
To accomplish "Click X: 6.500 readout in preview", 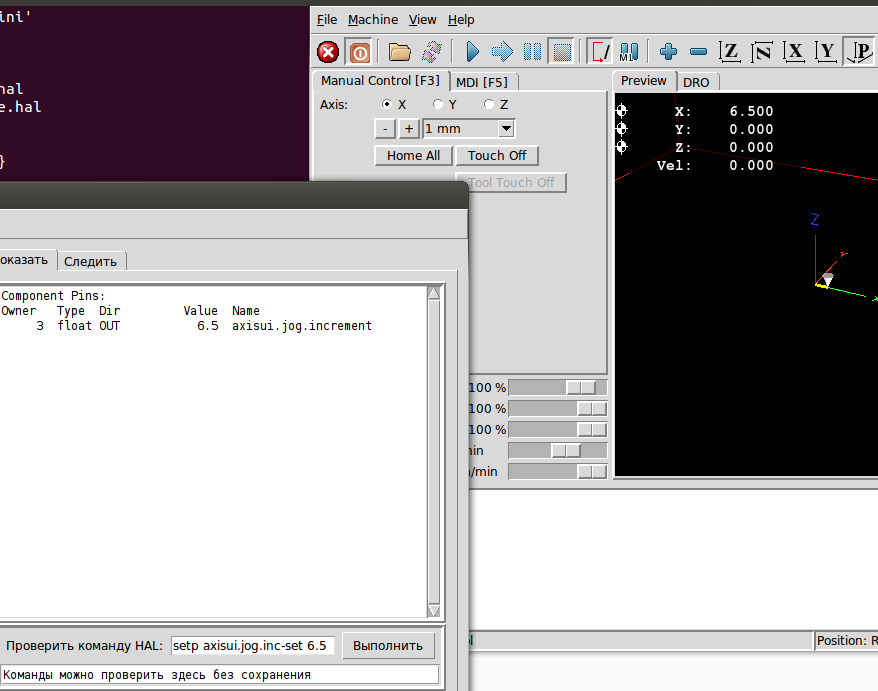I will click(724, 111).
